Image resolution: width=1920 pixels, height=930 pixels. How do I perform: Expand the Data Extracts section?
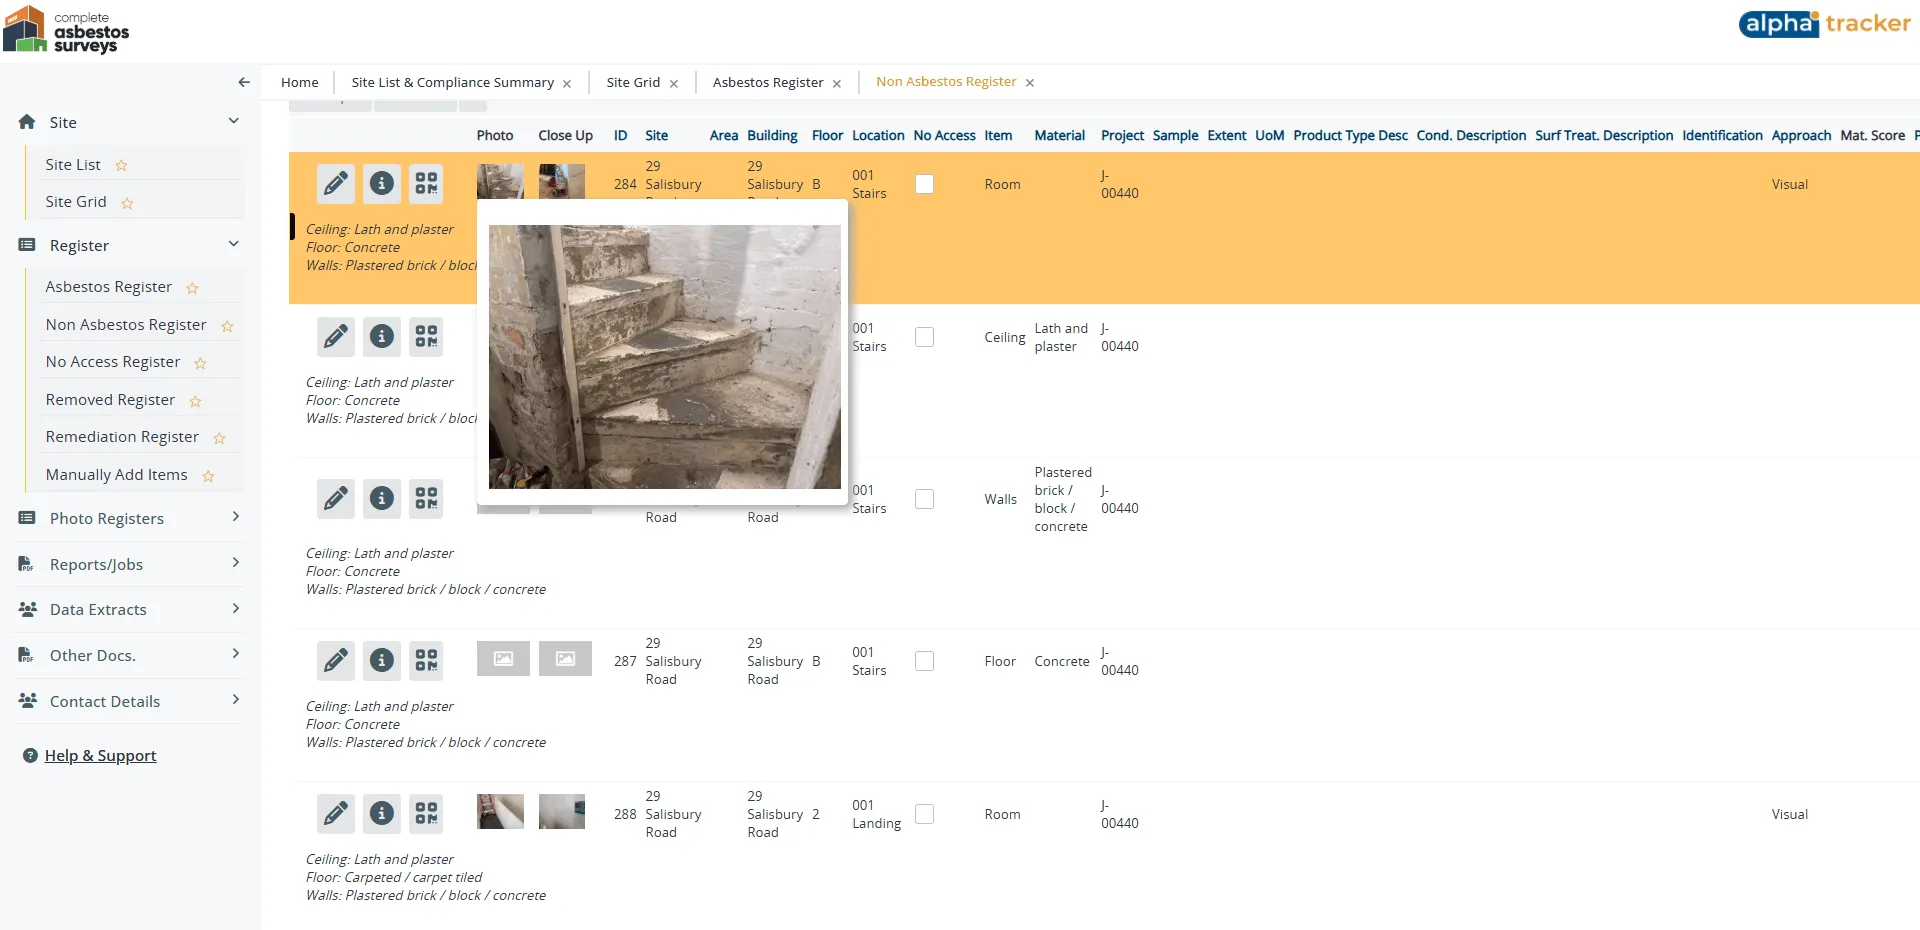pos(236,608)
